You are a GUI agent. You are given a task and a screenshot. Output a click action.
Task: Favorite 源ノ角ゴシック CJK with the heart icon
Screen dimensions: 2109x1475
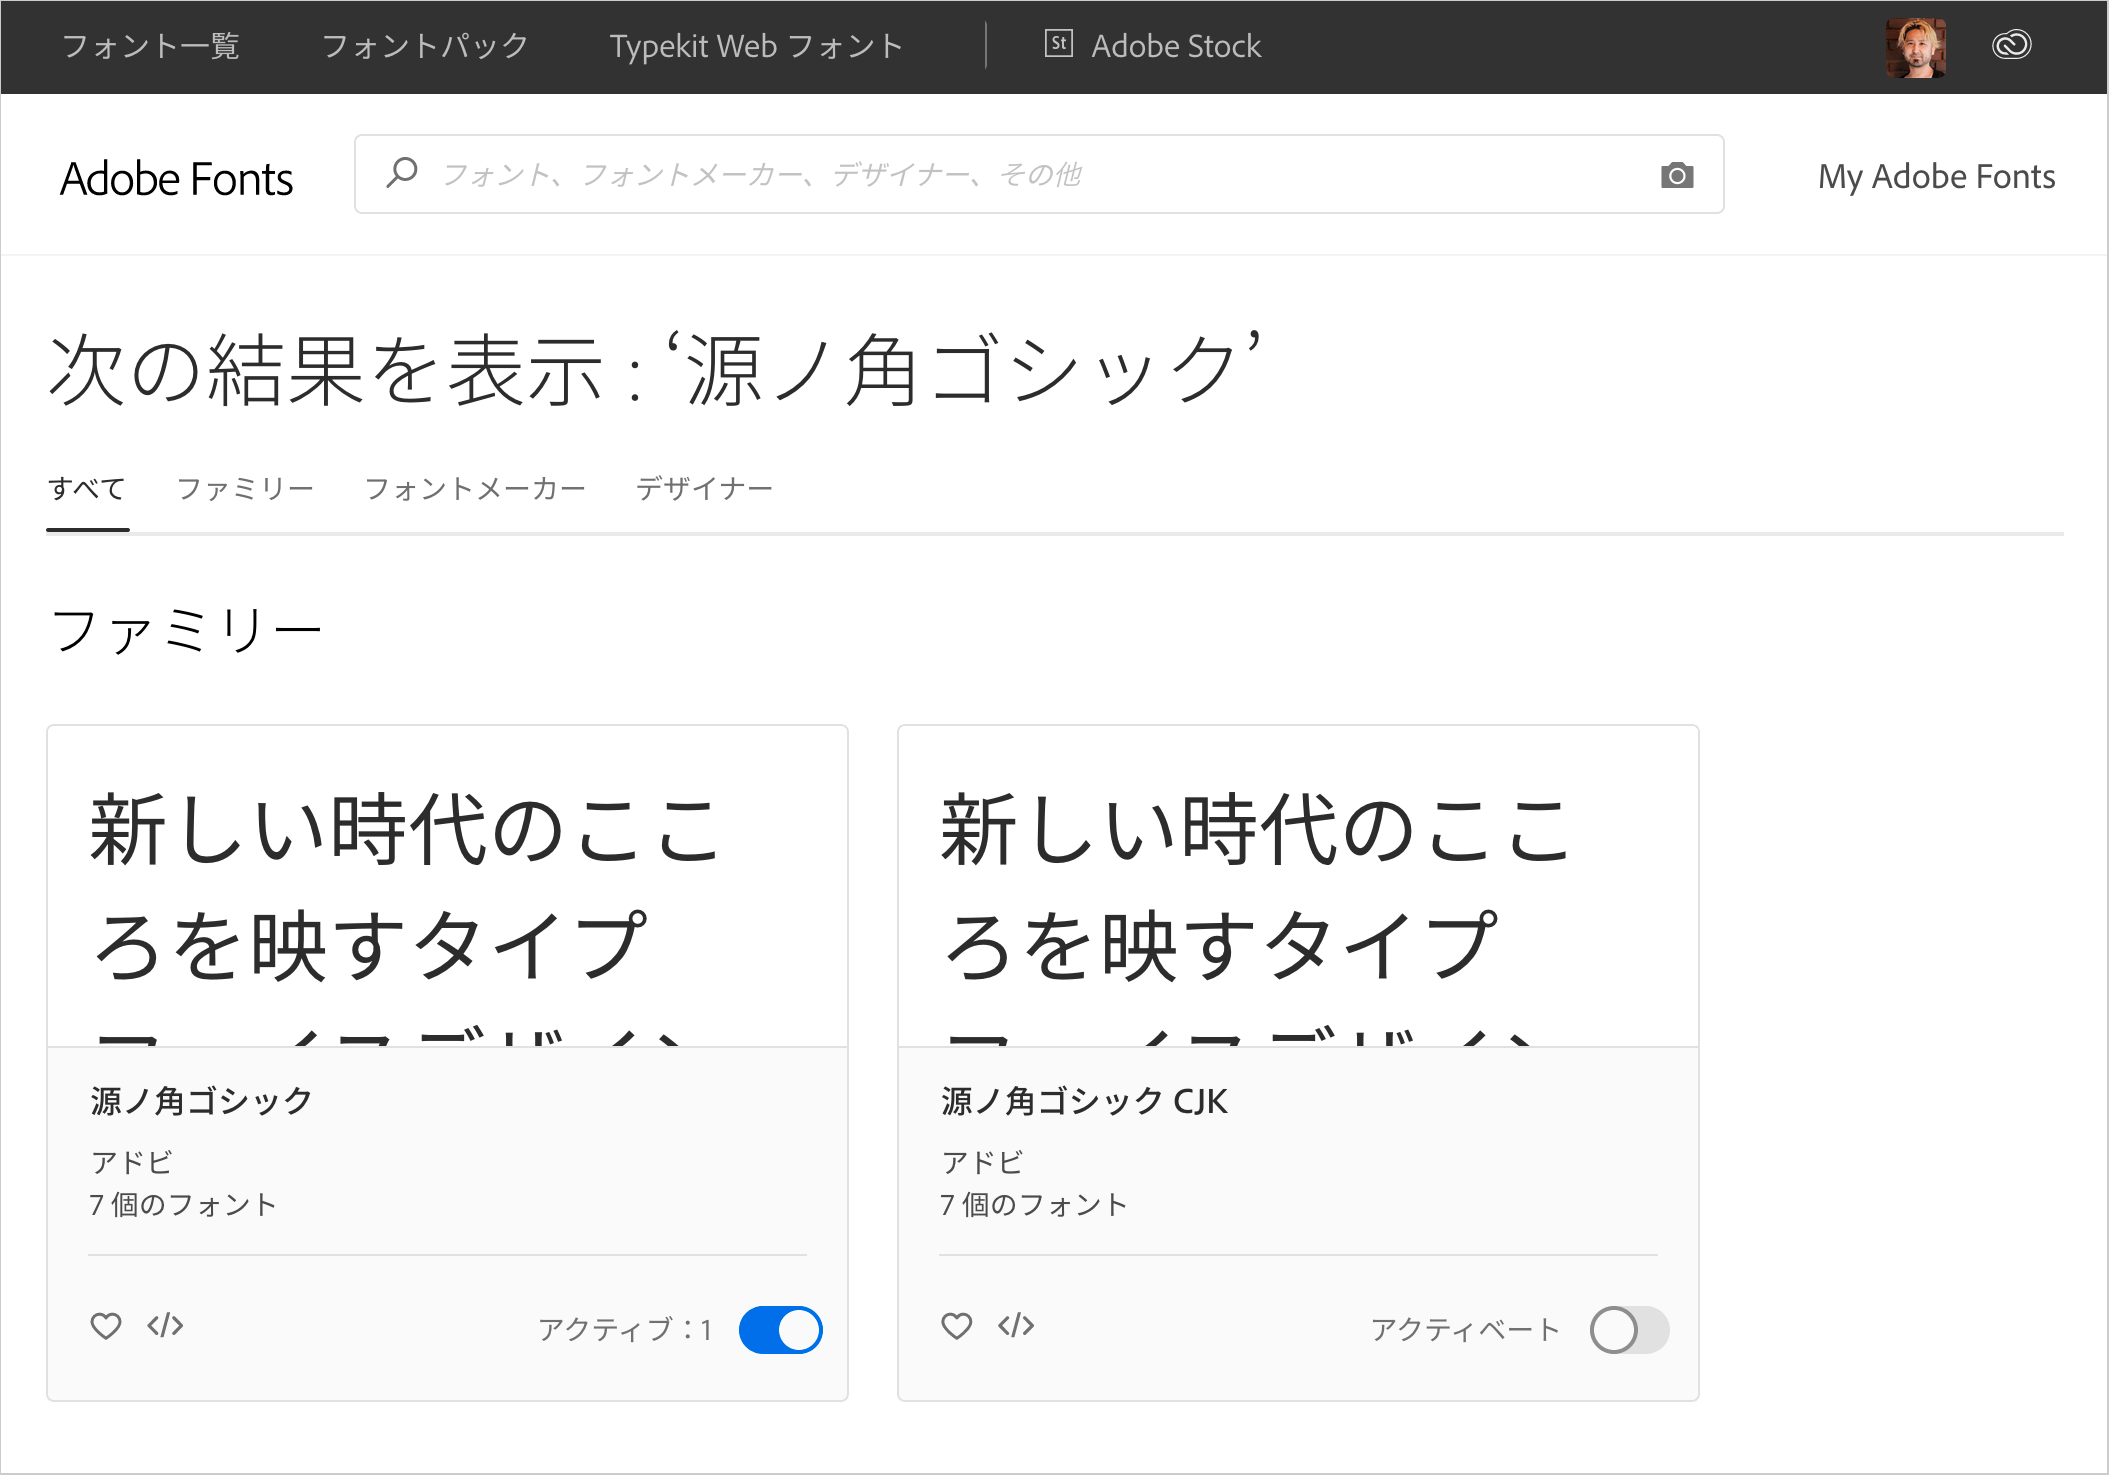[957, 1326]
